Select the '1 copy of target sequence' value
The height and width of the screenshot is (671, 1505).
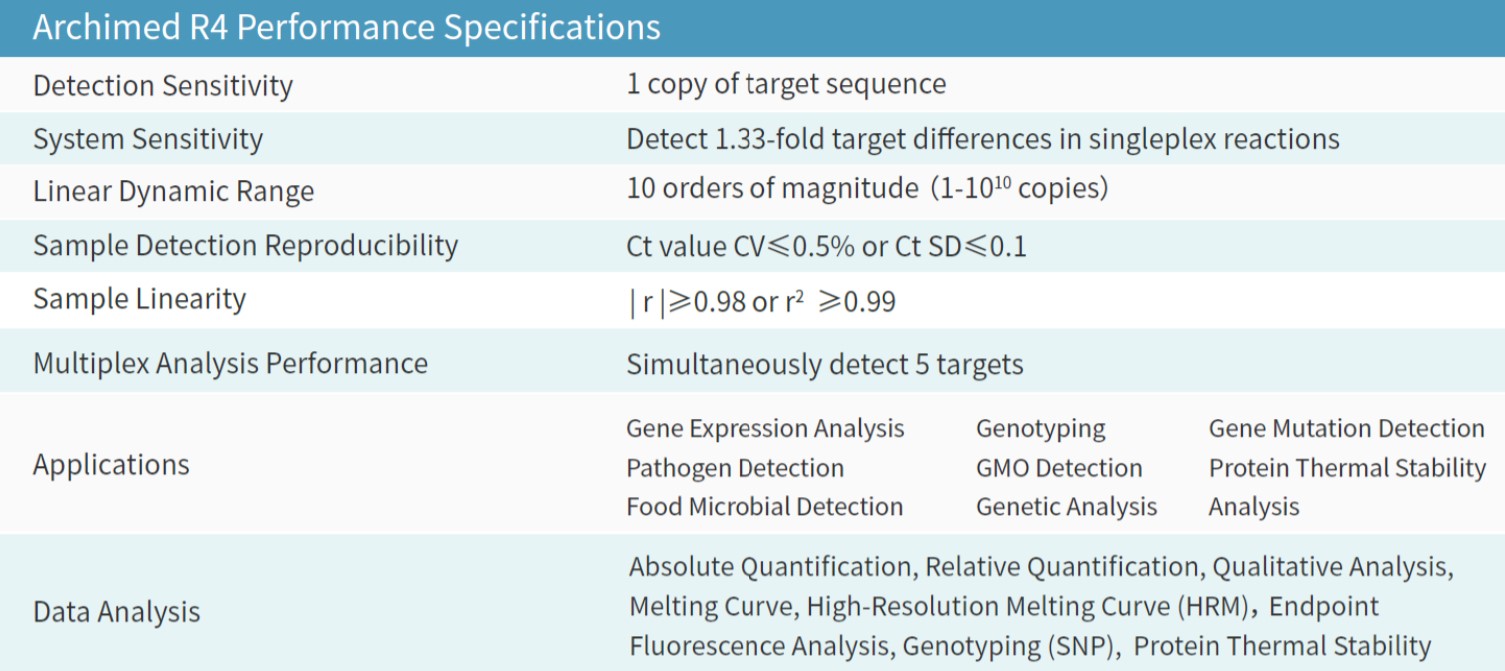(785, 84)
